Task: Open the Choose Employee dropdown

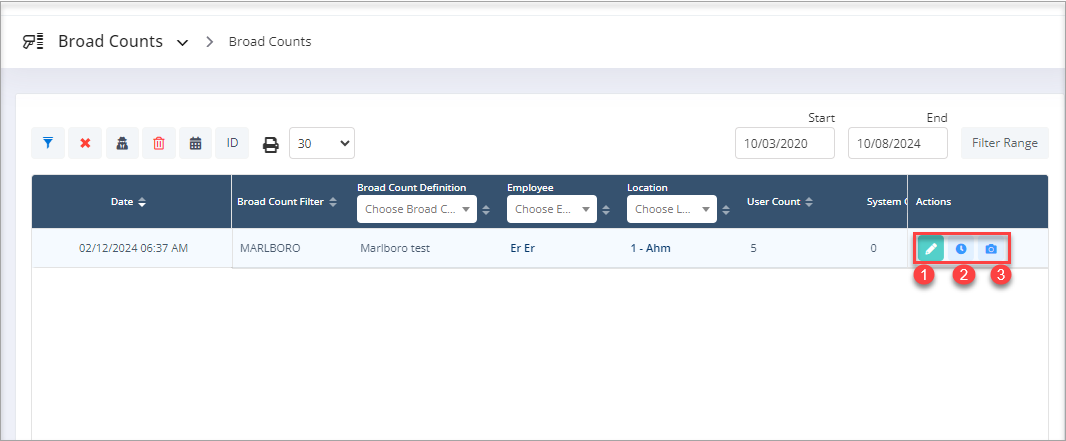Action: click(x=551, y=209)
